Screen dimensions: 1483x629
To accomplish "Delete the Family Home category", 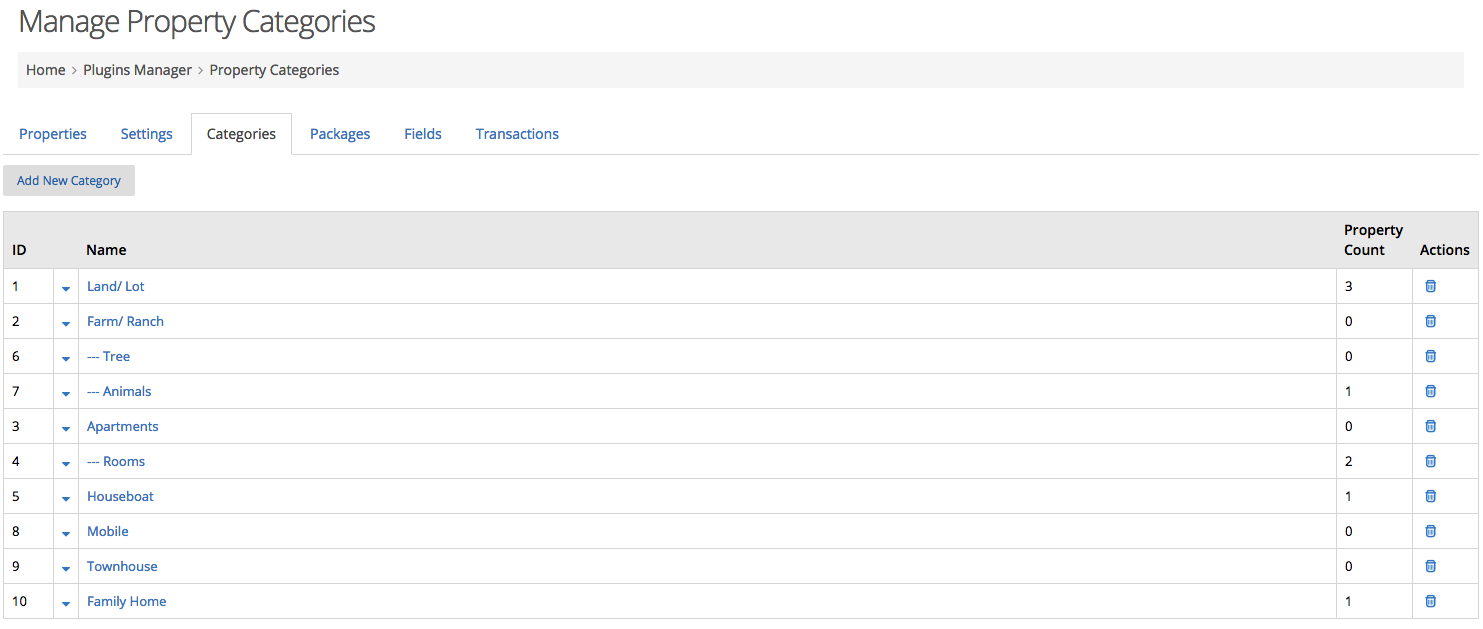I will (x=1430, y=601).
